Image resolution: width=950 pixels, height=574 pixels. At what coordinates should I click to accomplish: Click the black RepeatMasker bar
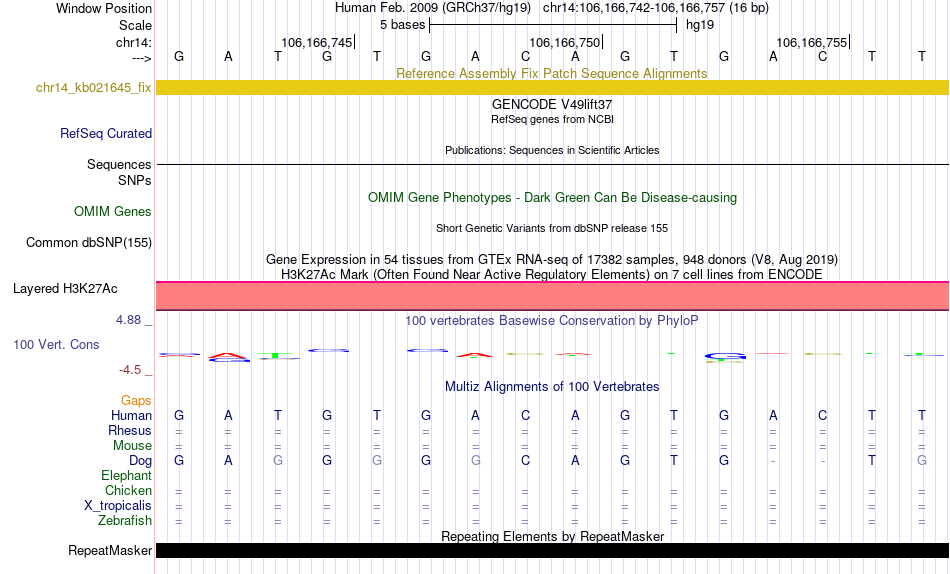tap(553, 550)
